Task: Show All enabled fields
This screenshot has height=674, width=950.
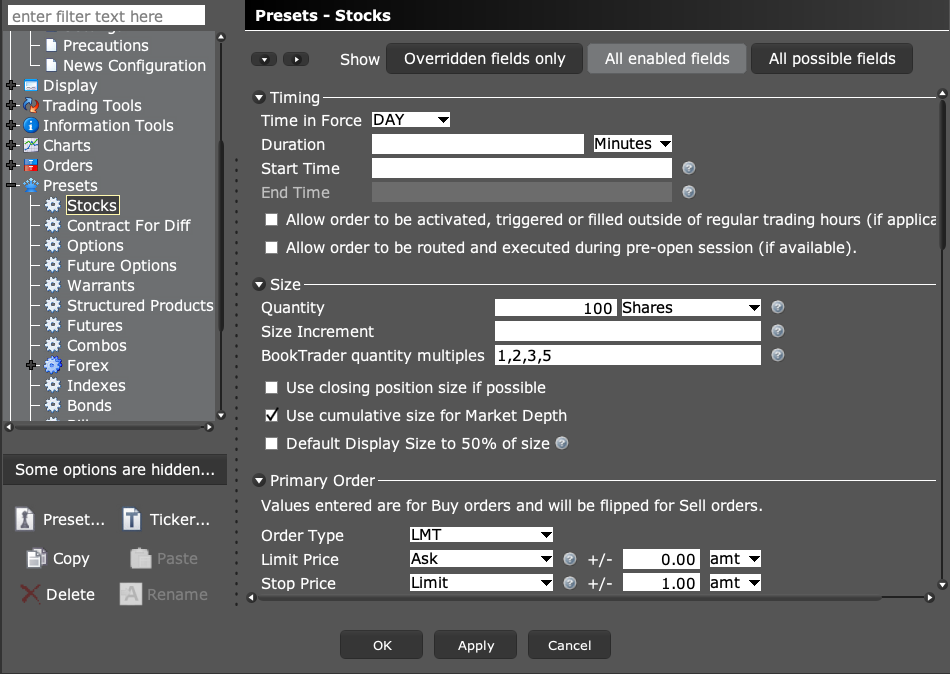Action: (667, 59)
